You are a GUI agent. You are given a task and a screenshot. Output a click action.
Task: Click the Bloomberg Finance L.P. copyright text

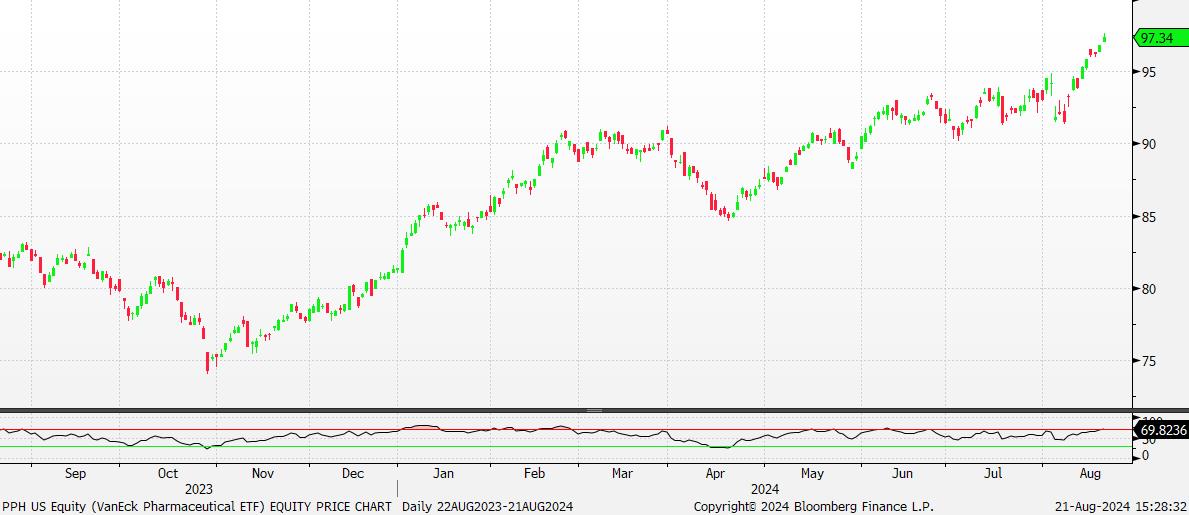point(814,507)
